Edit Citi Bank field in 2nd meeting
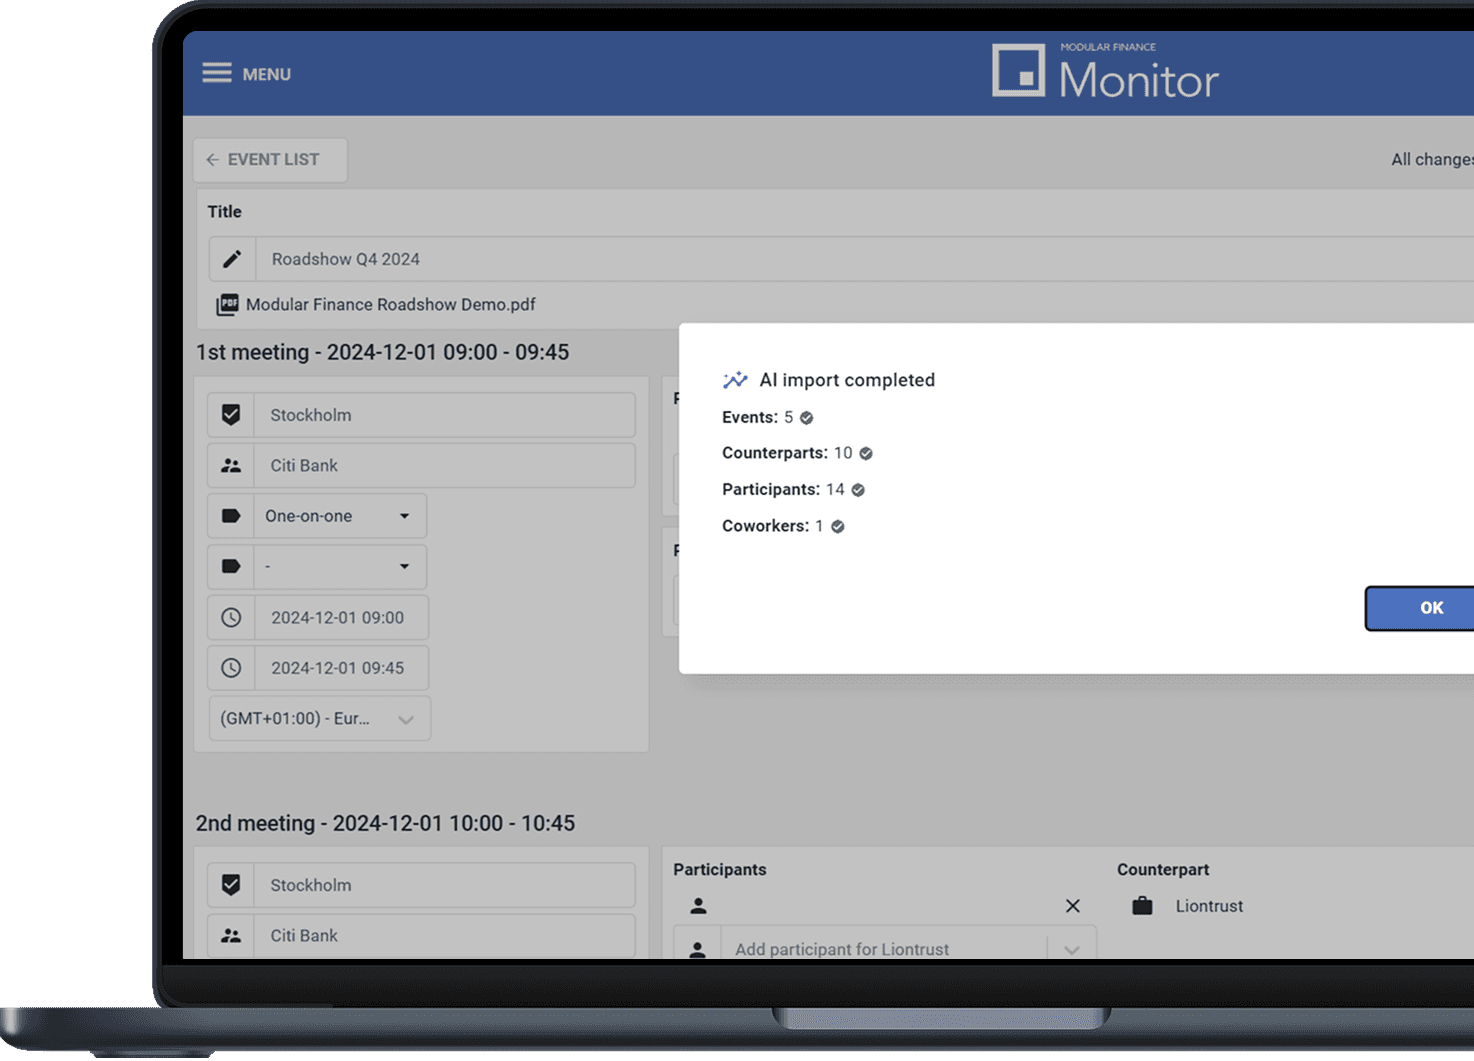This screenshot has width=1474, height=1061. click(445, 936)
